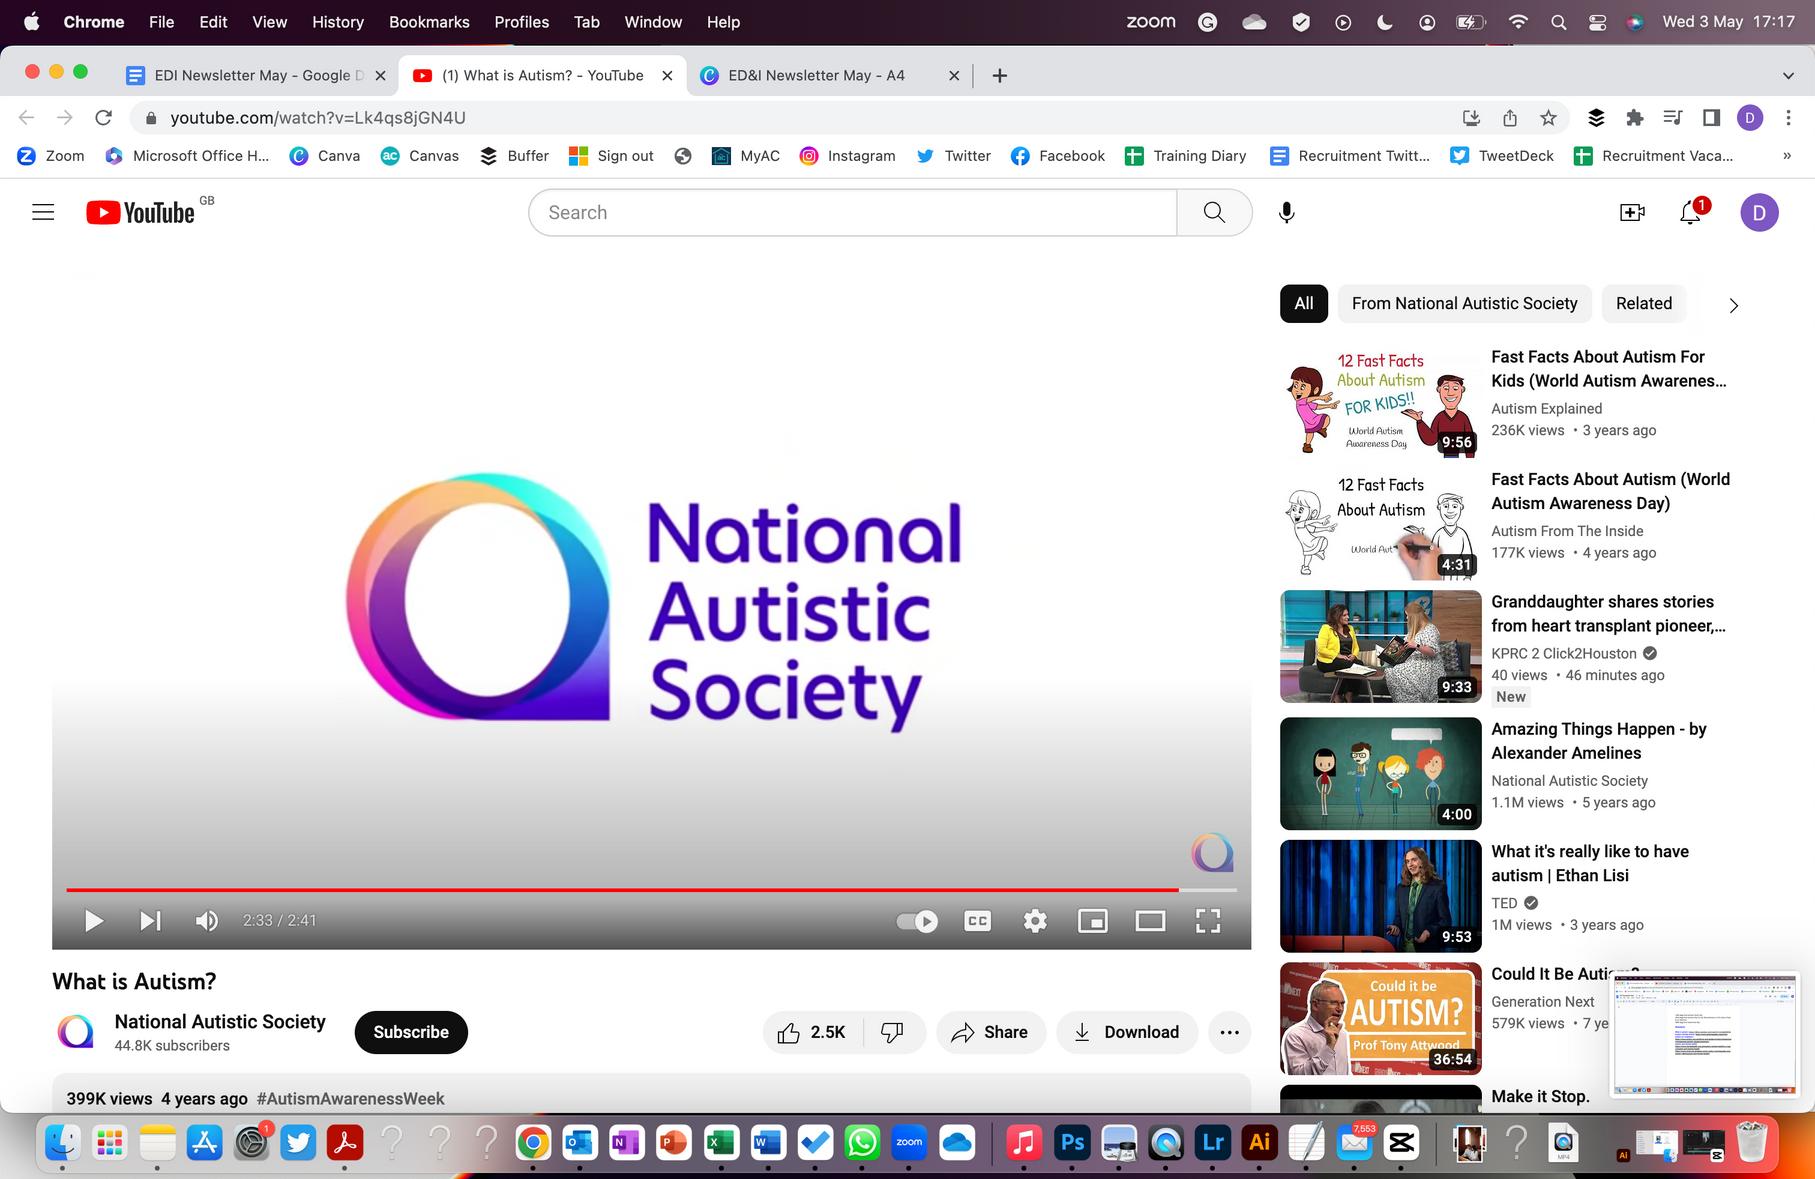Open the account avatar menu on YouTube
The width and height of the screenshot is (1815, 1179).
[1760, 212]
